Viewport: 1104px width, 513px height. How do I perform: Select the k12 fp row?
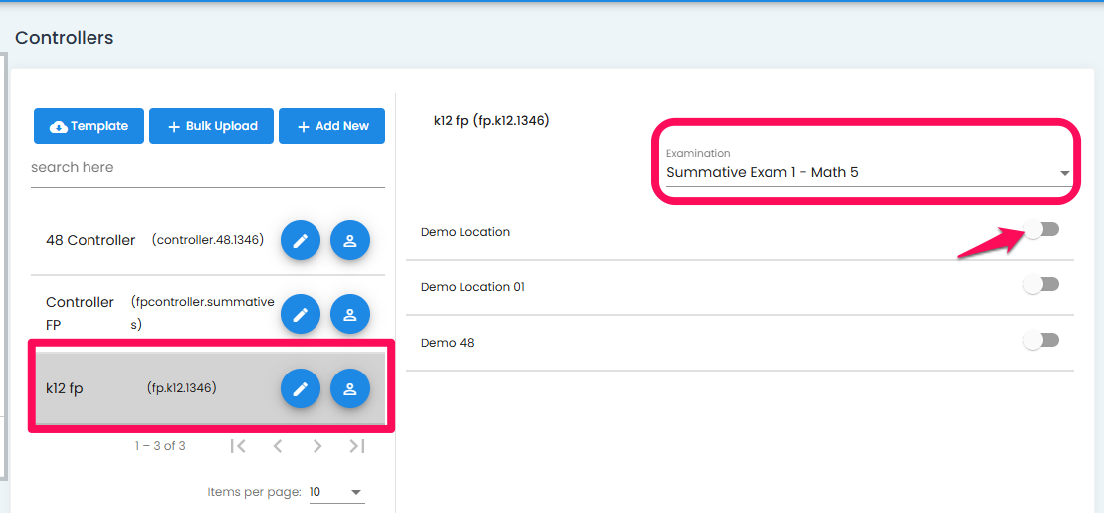pos(208,388)
